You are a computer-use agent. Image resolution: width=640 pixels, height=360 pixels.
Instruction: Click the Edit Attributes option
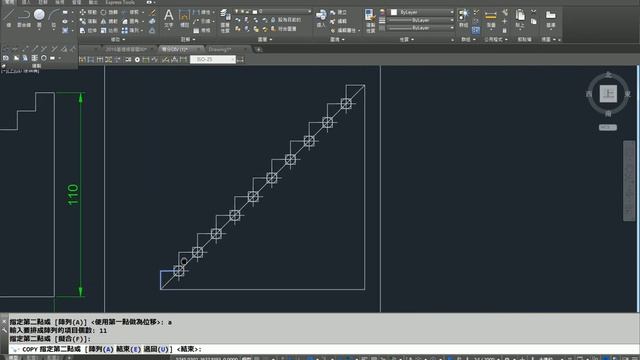click(x=344, y=30)
